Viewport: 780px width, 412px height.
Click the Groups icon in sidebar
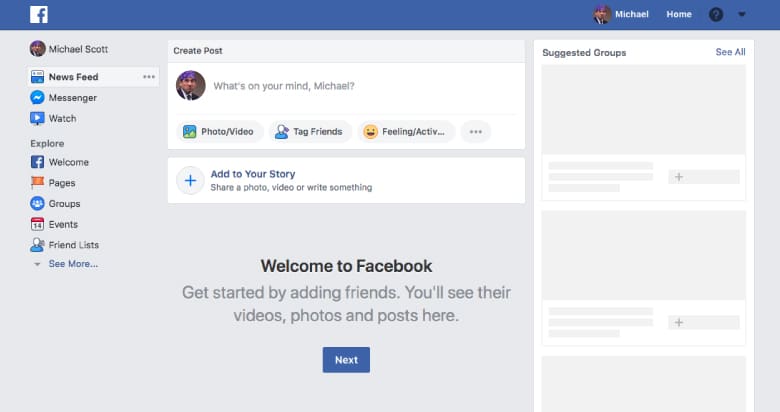tap(37, 204)
